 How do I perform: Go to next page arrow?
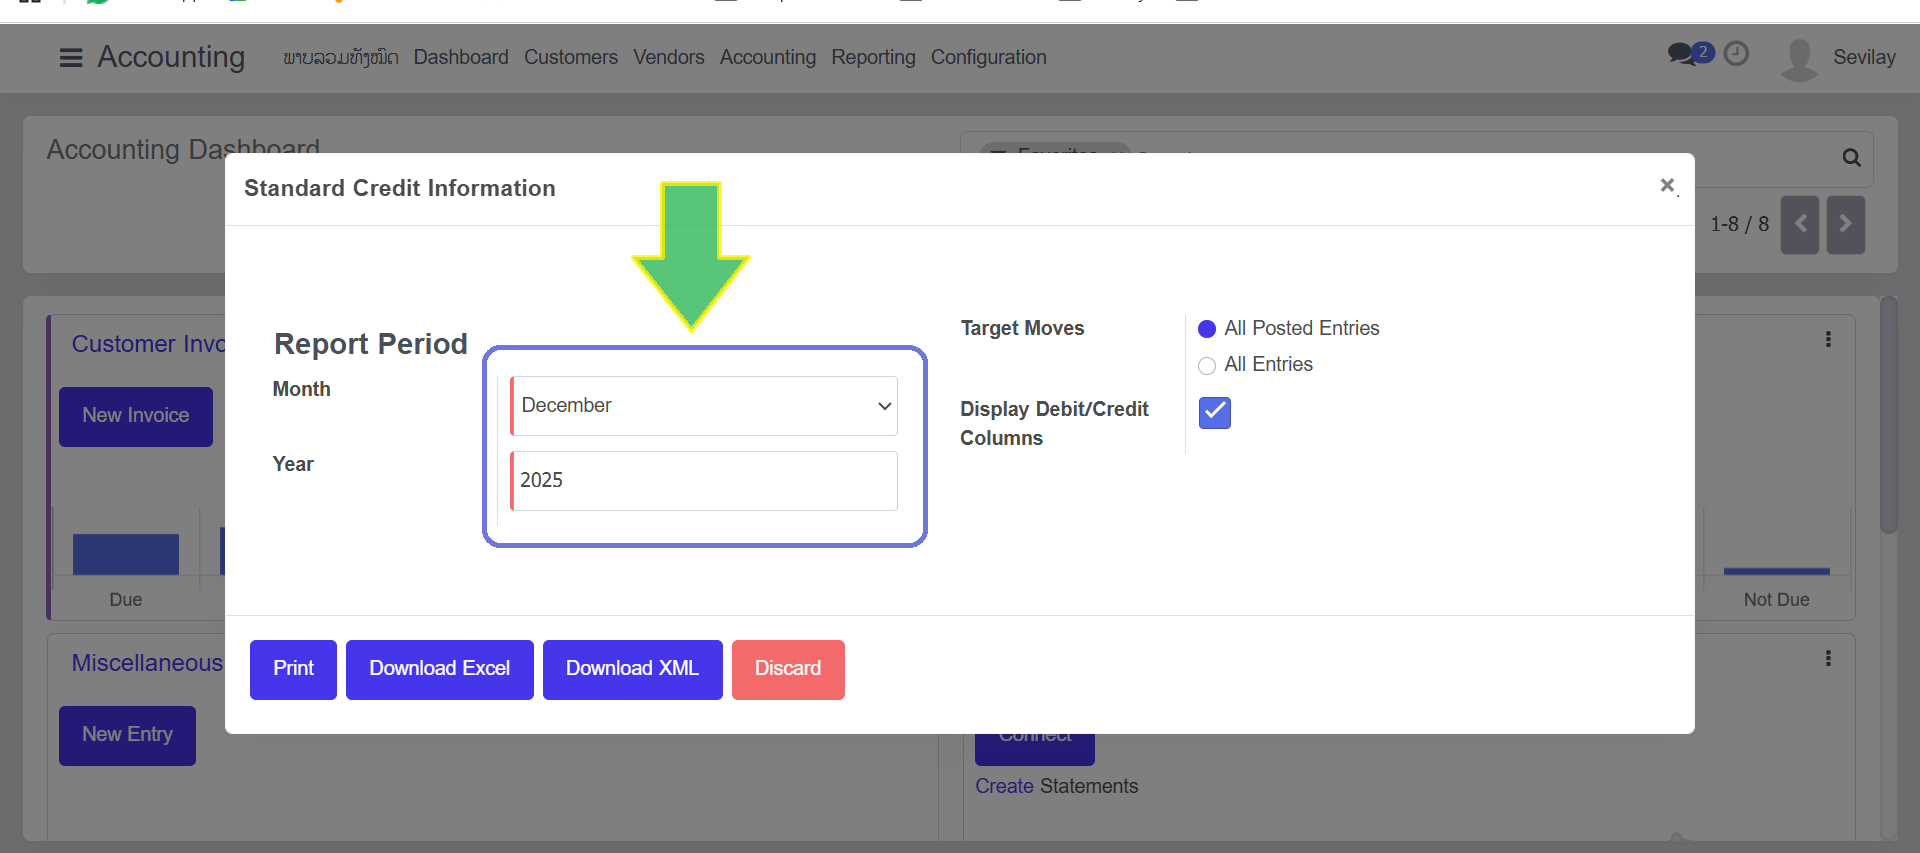tap(1845, 225)
